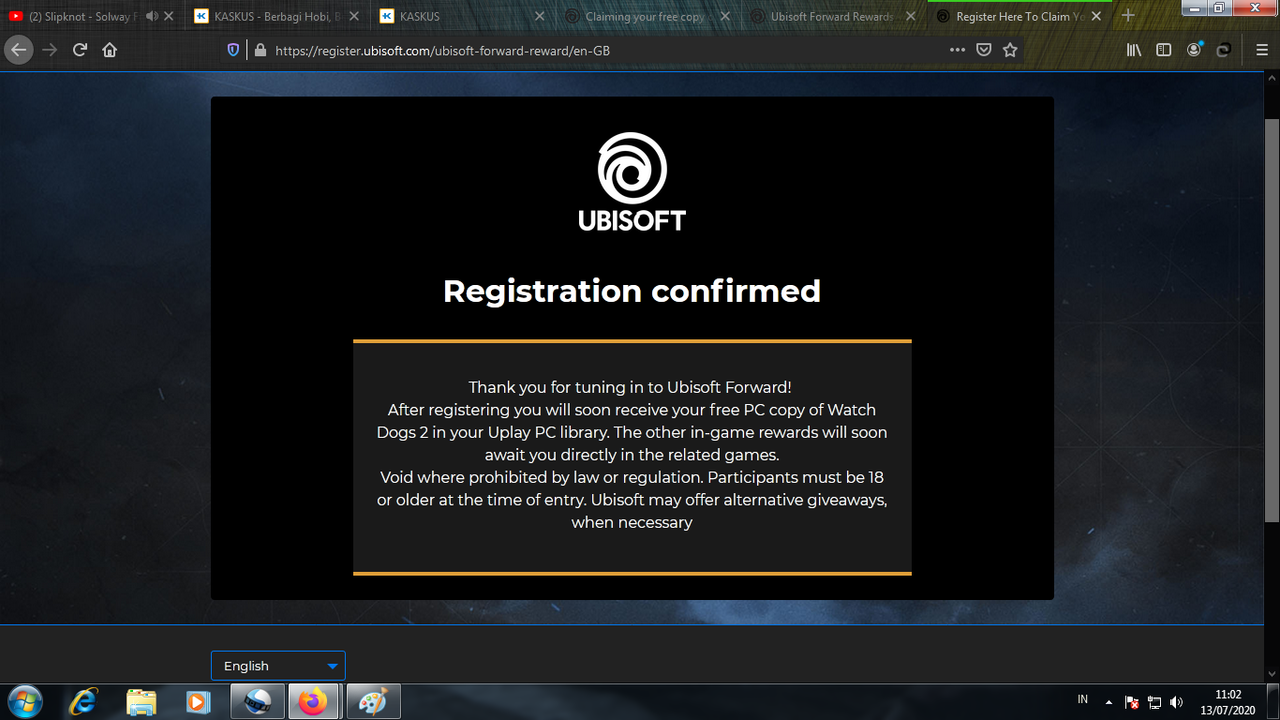This screenshot has width=1280, height=720.
Task: Open the Firefox hamburger menu
Action: click(1261, 50)
